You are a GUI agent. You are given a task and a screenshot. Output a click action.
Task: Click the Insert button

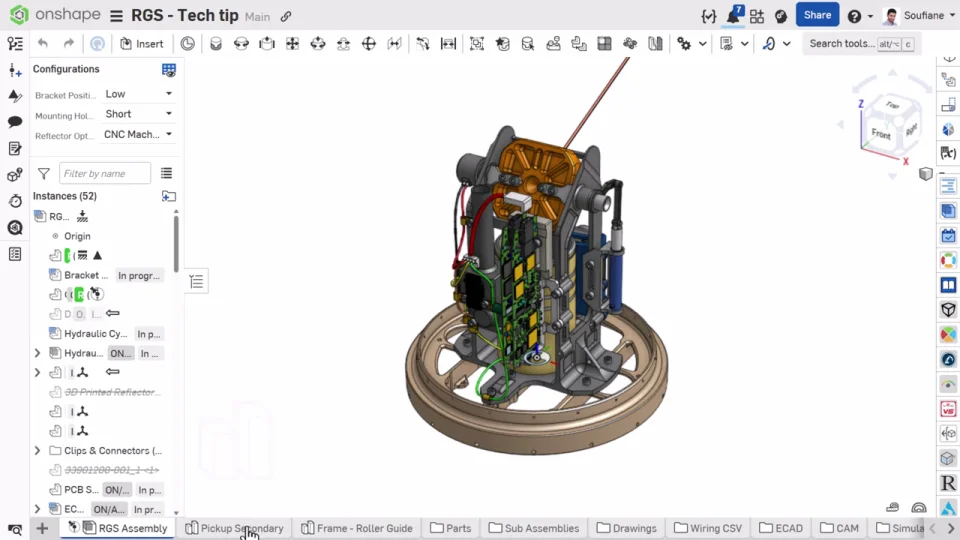(x=142, y=43)
